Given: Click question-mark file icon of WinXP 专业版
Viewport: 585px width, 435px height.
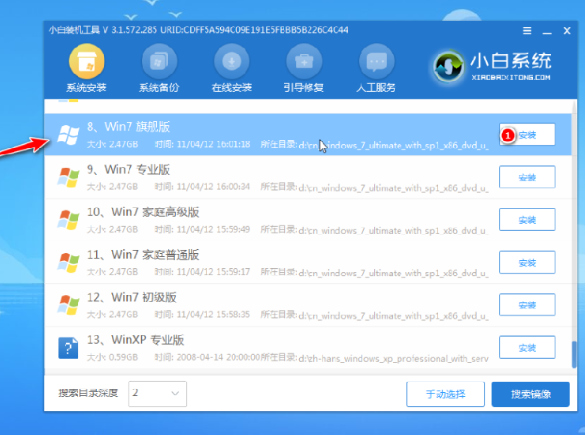Looking at the screenshot, I should 68,348.
